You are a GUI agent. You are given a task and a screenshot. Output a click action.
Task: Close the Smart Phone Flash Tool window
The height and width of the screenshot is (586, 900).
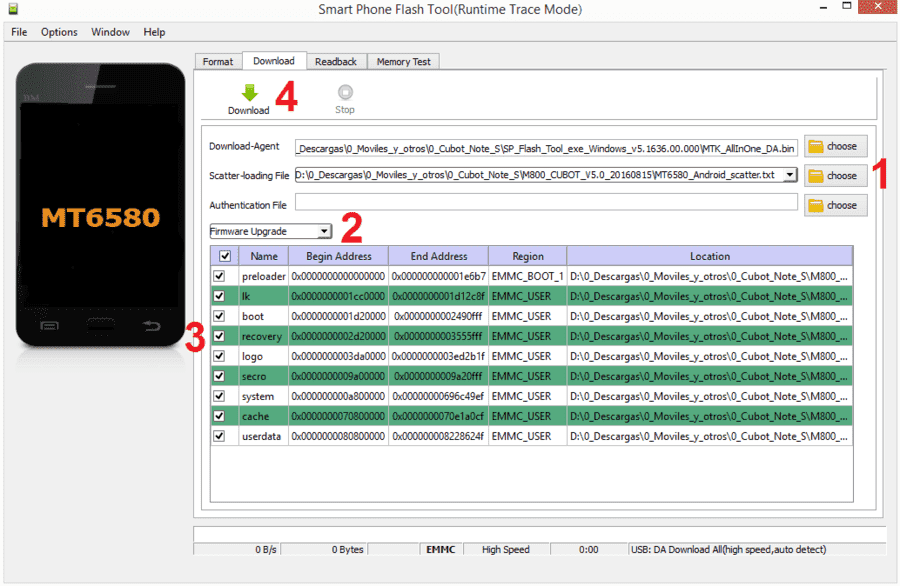(878, 7)
